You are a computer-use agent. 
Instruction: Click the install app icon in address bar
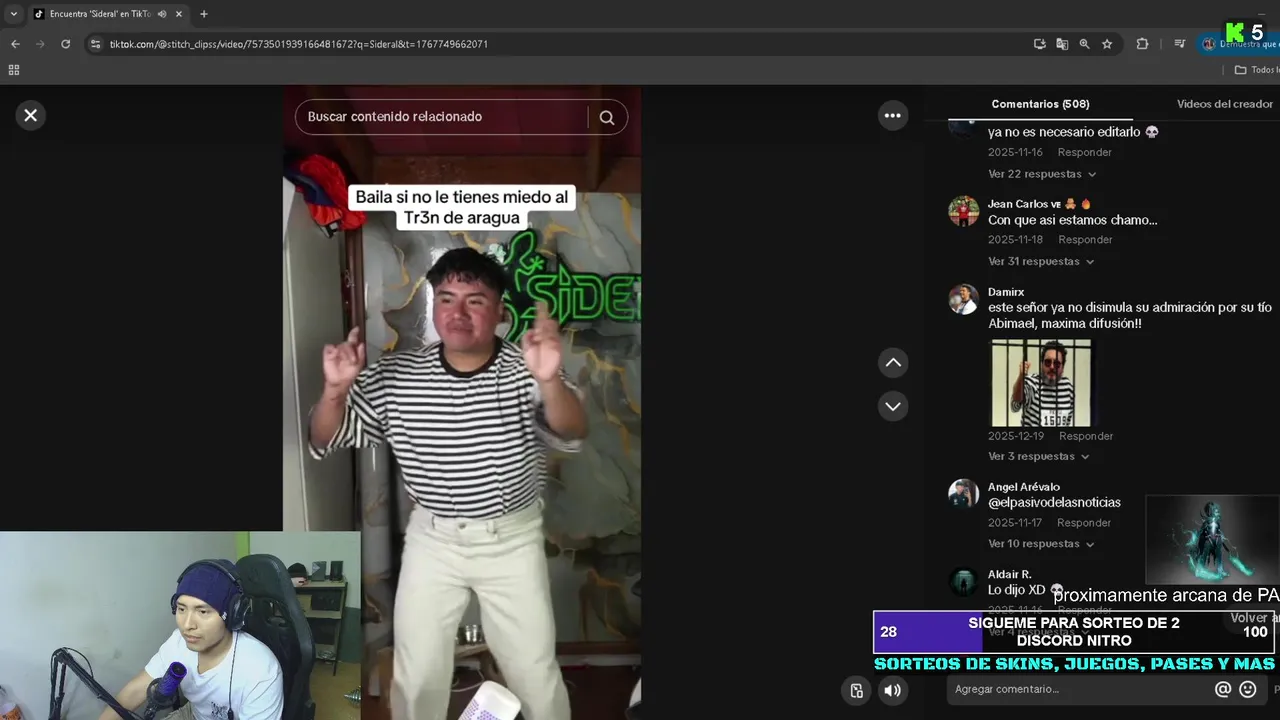click(1040, 44)
